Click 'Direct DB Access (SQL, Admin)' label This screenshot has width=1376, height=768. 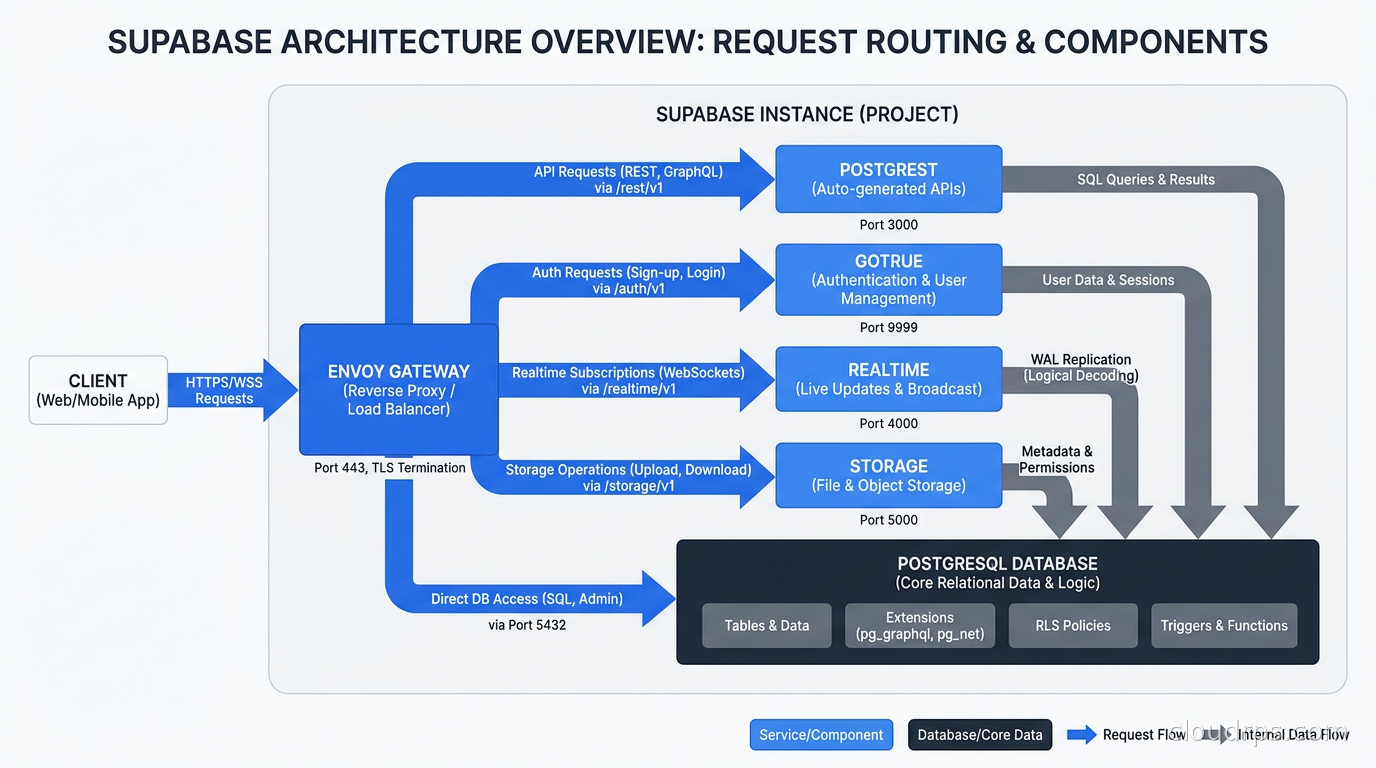[x=527, y=599]
